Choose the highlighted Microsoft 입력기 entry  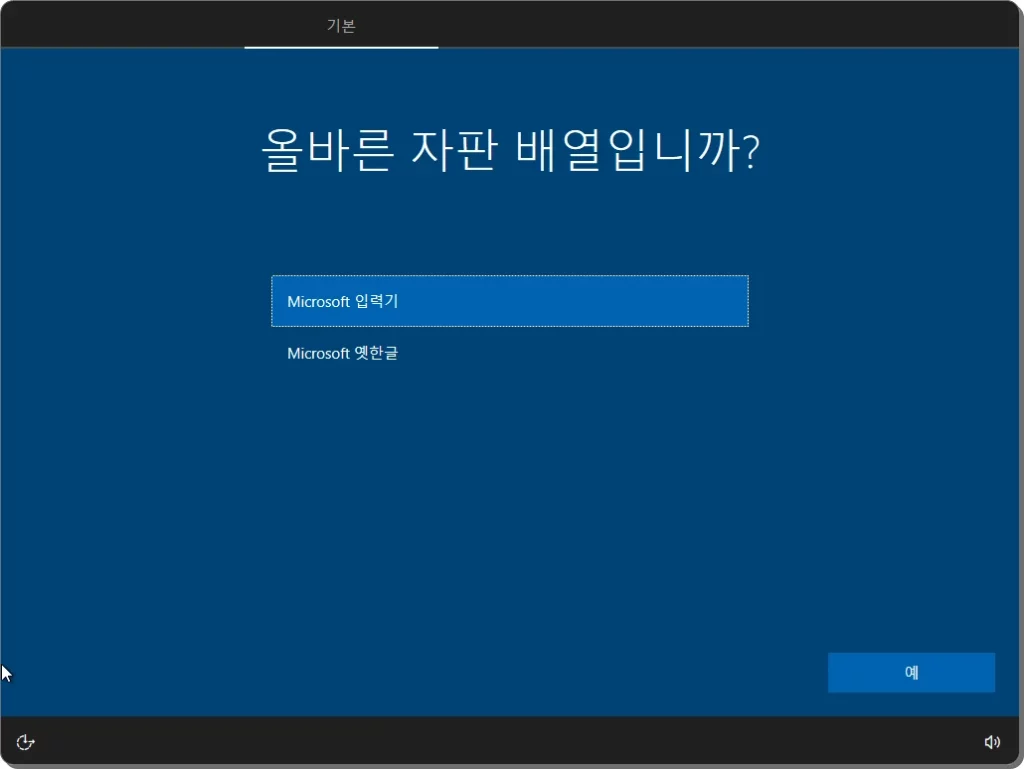point(509,301)
